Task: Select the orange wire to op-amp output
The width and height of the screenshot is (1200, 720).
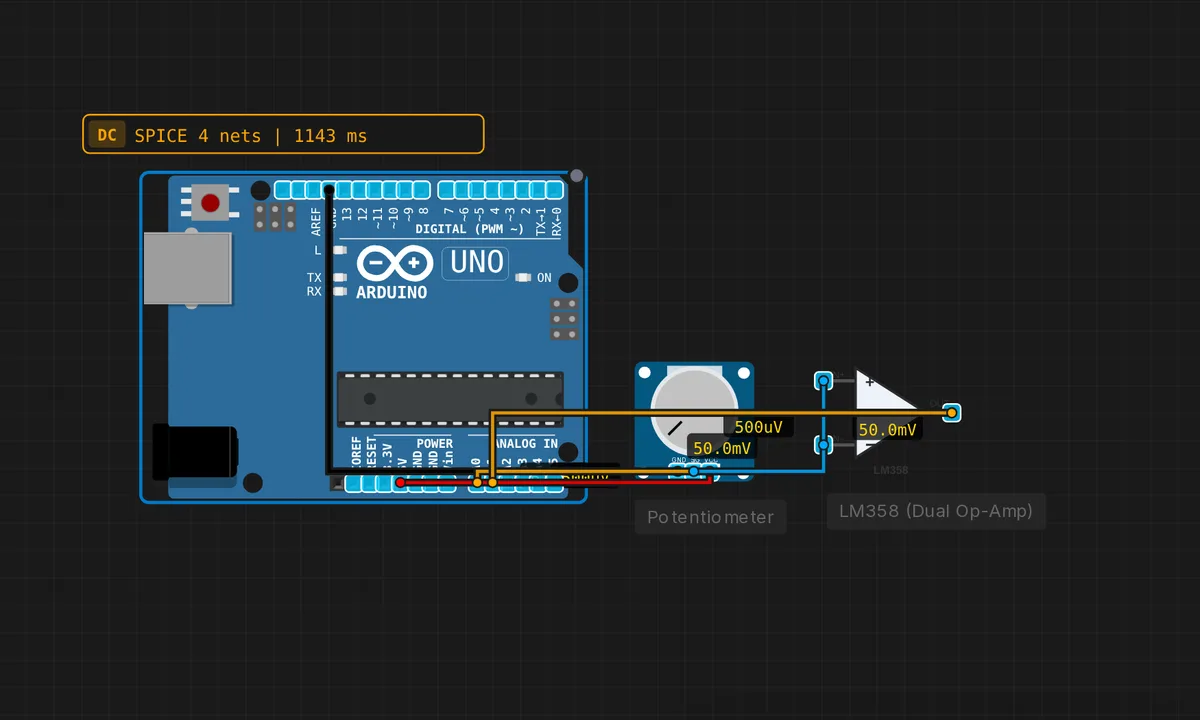Action: 720,412
